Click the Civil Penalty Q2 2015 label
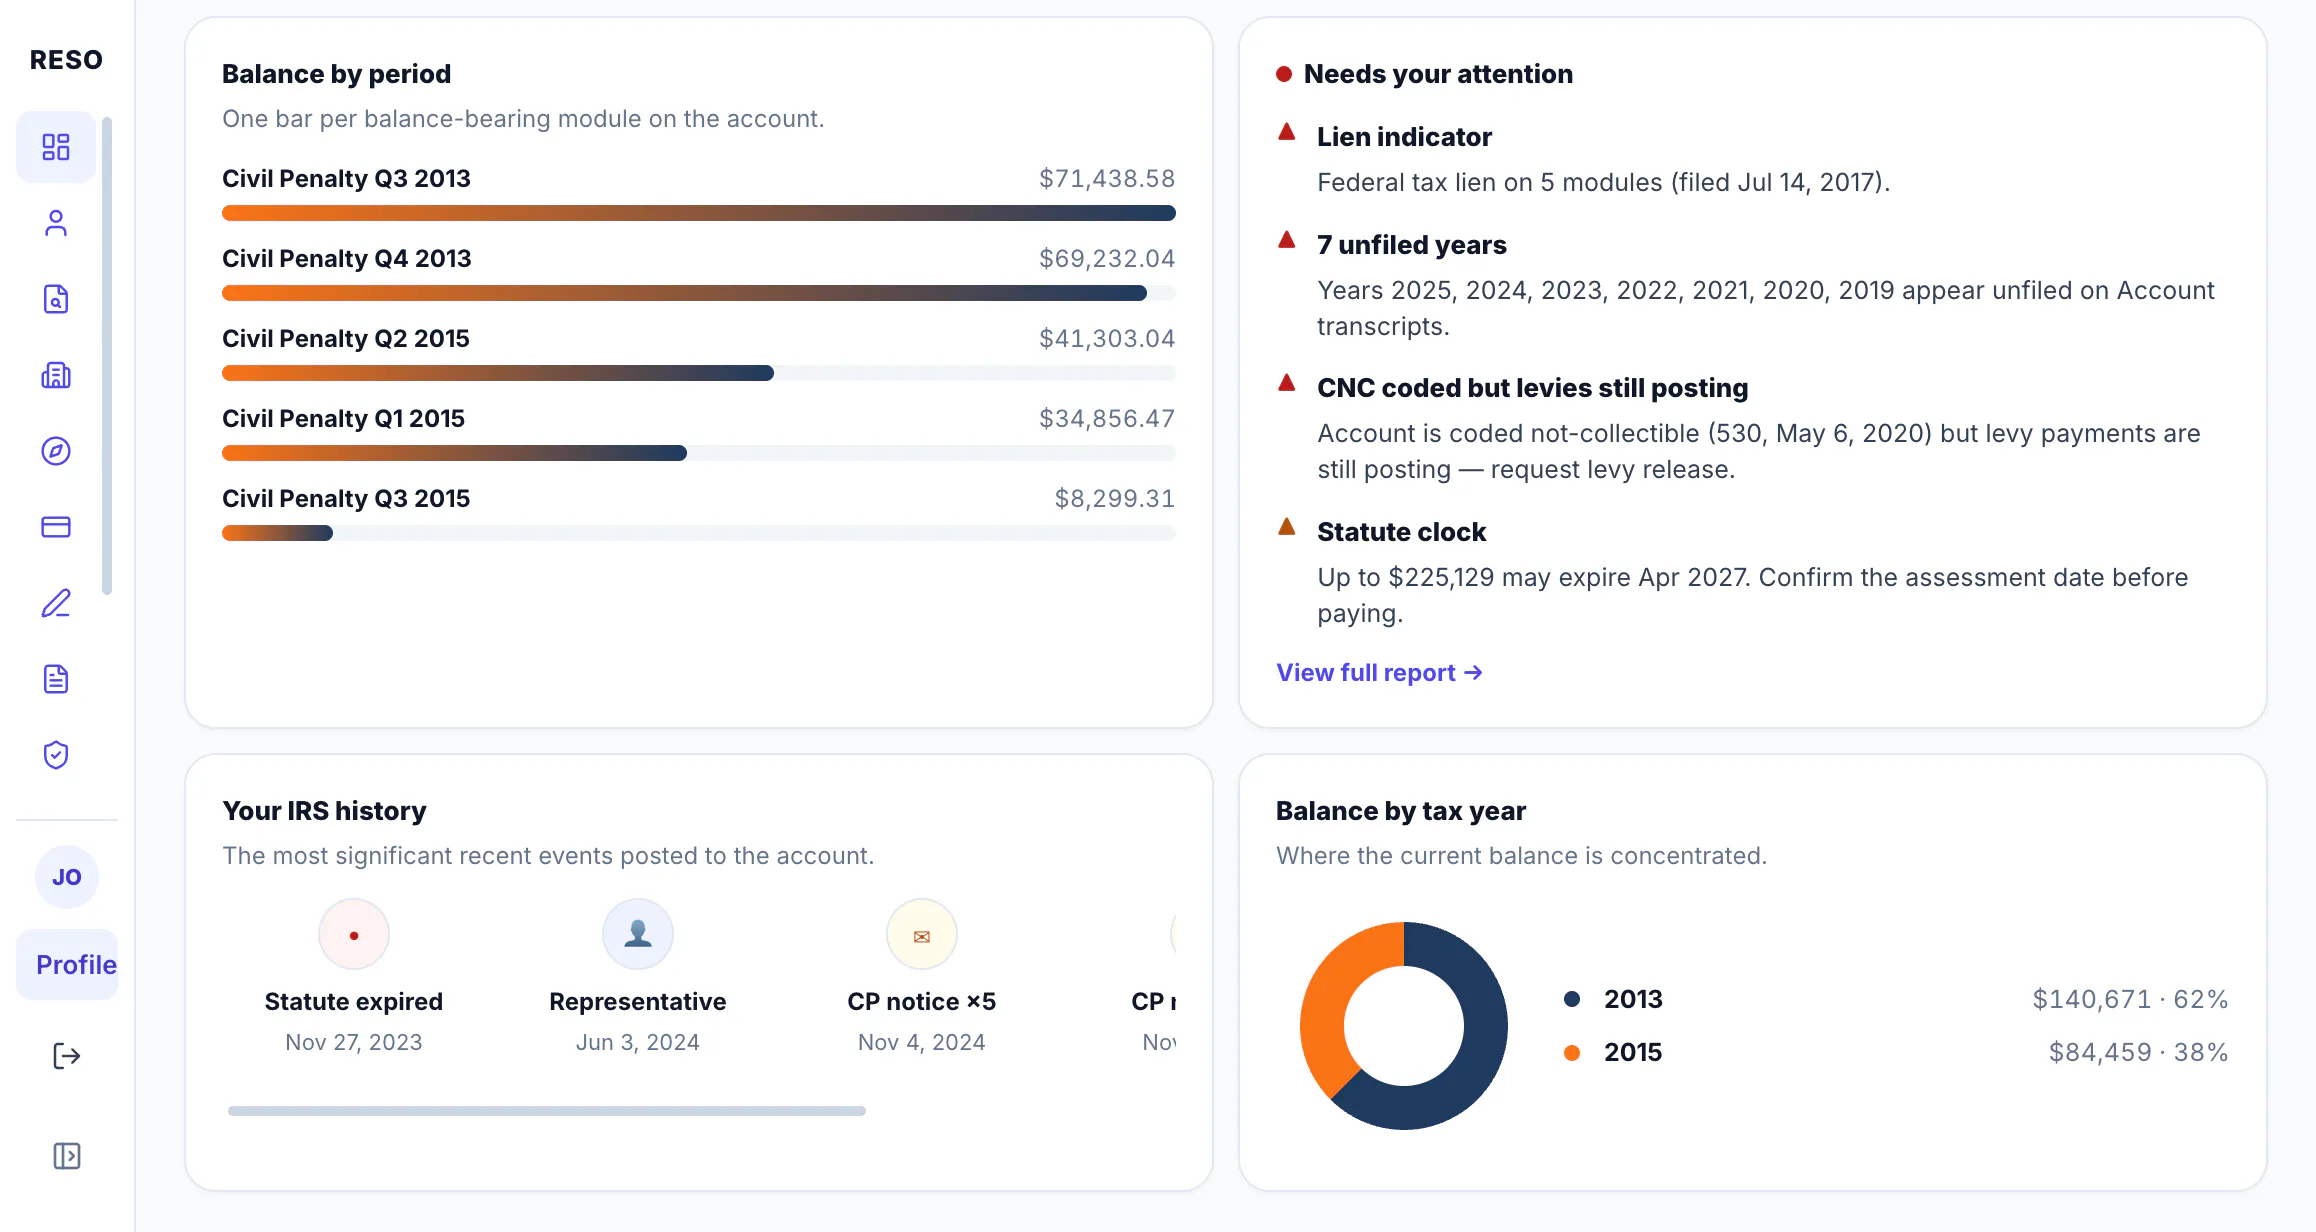Screen dimensions: 2316x1232 click(346, 338)
